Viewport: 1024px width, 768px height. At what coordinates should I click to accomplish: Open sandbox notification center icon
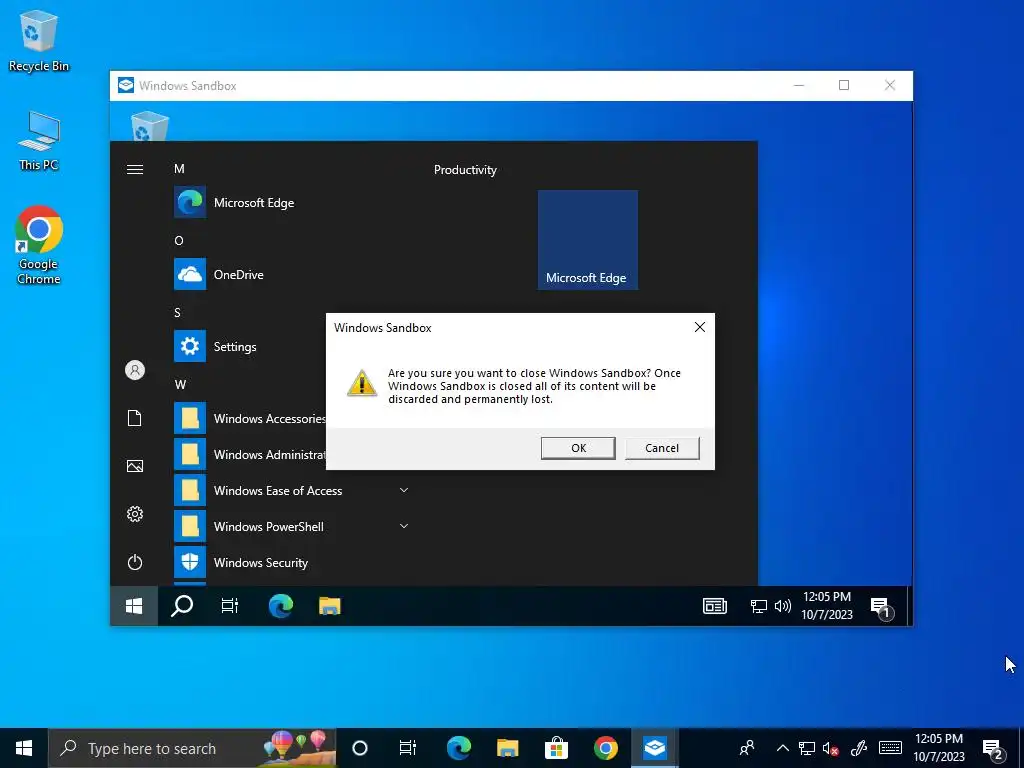881,607
